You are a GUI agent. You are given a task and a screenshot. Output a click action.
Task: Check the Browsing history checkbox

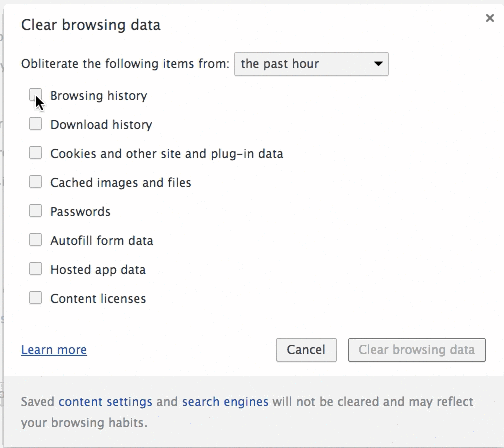(35, 95)
